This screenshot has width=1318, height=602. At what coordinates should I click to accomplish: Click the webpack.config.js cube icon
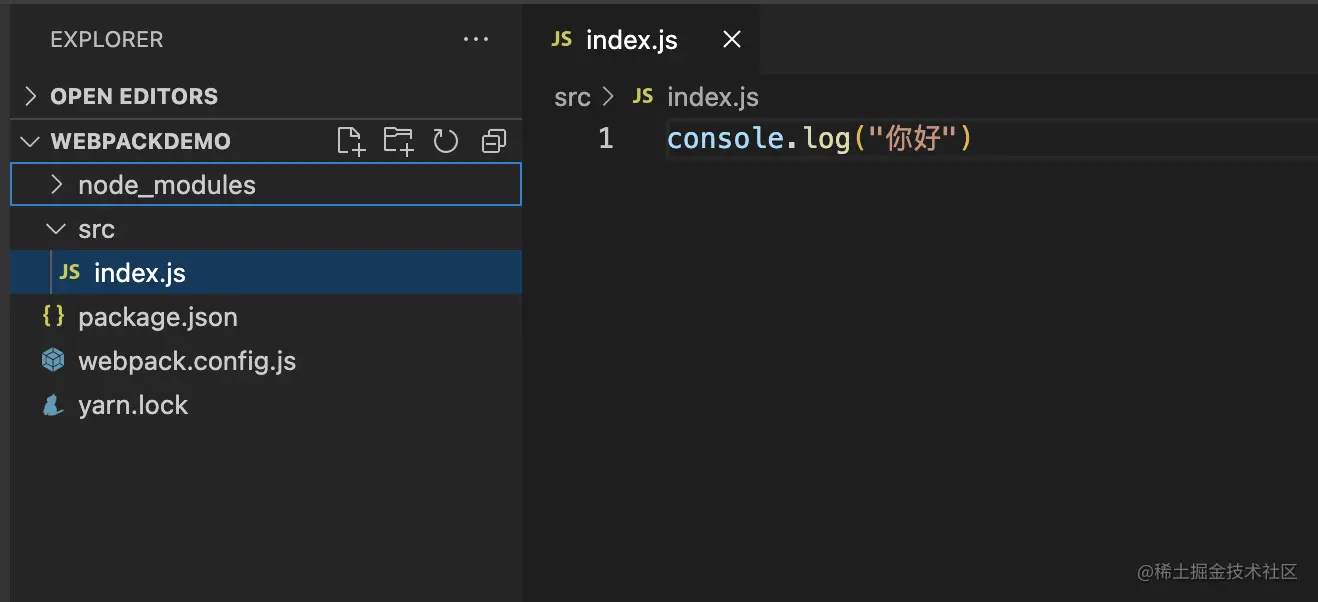53,360
